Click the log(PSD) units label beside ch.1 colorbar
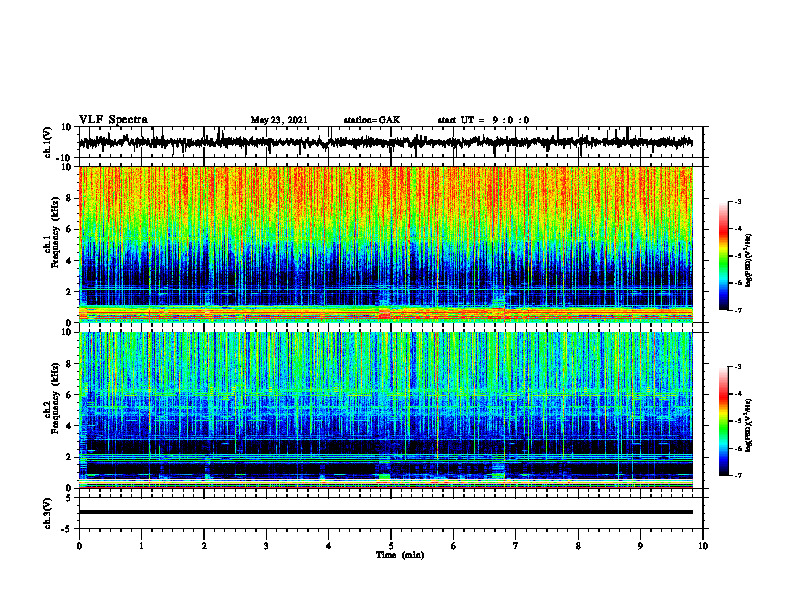This screenshot has width=792, height=612. (x=749, y=261)
